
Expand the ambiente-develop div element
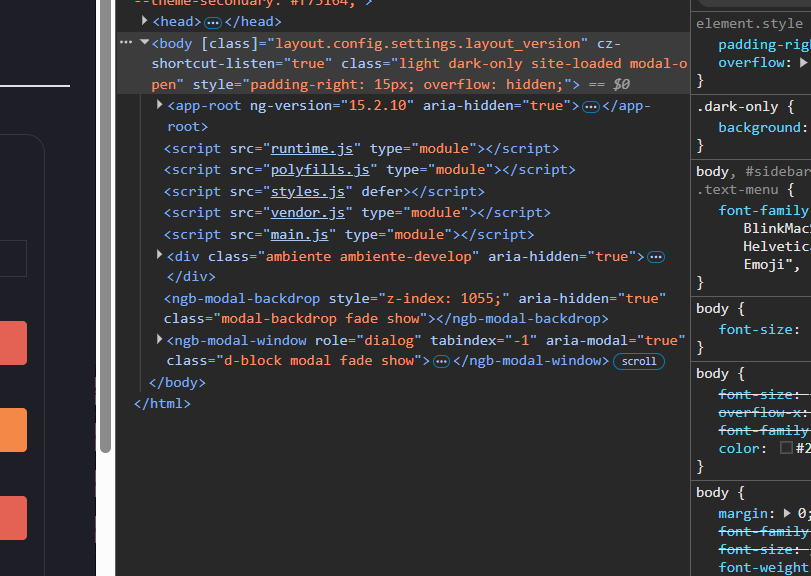[160, 256]
